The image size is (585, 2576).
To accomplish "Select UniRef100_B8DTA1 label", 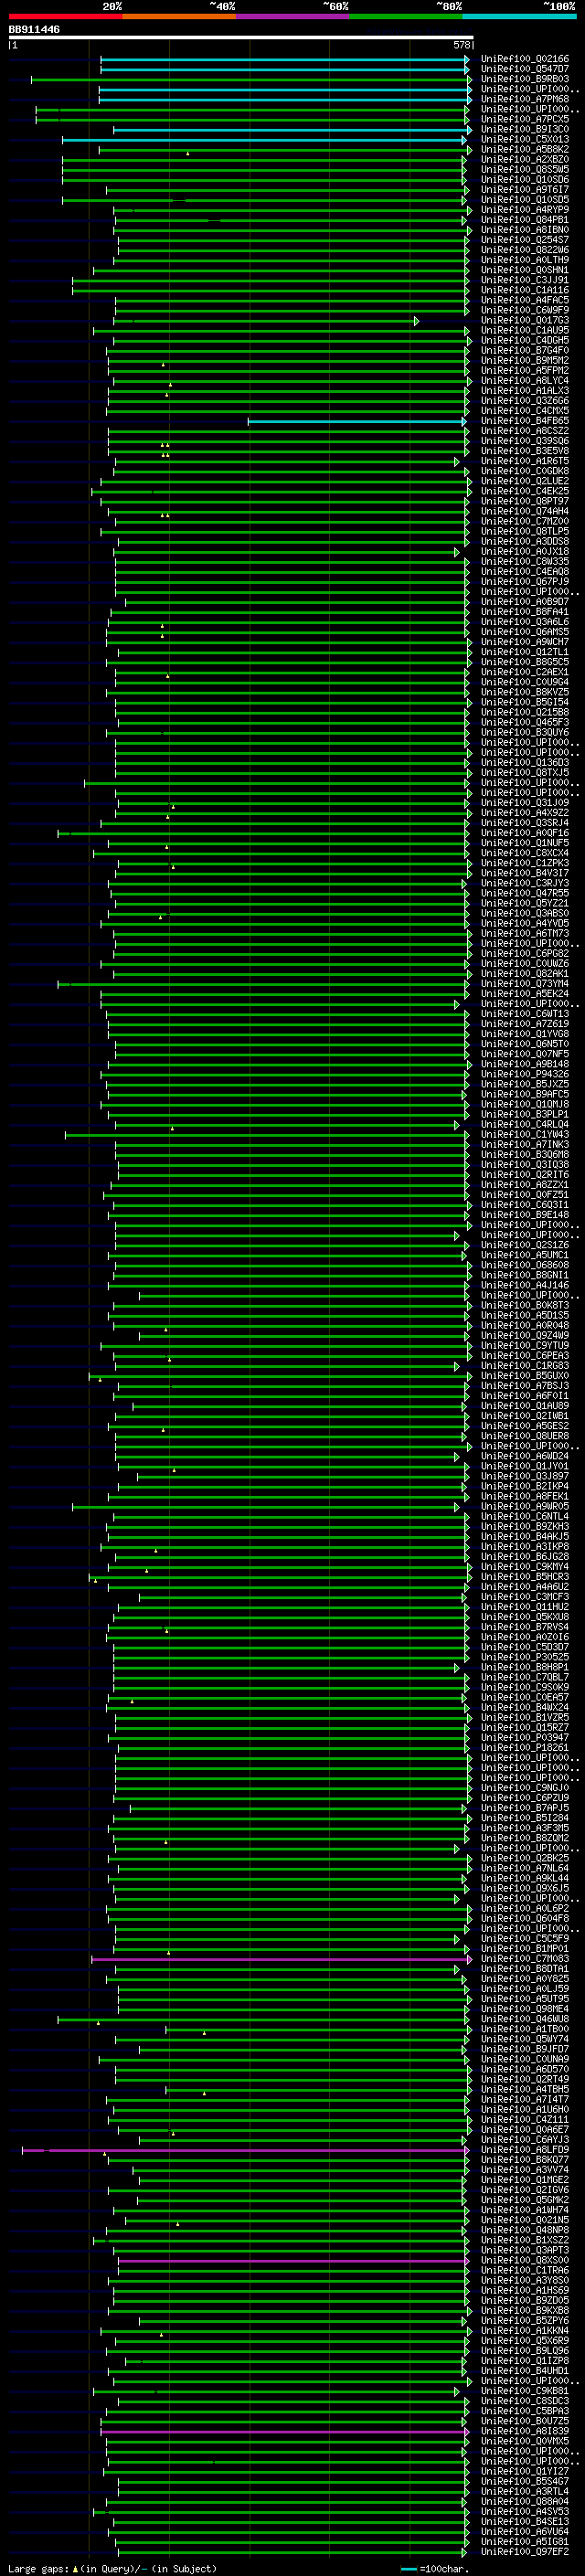I will click(524, 1968).
